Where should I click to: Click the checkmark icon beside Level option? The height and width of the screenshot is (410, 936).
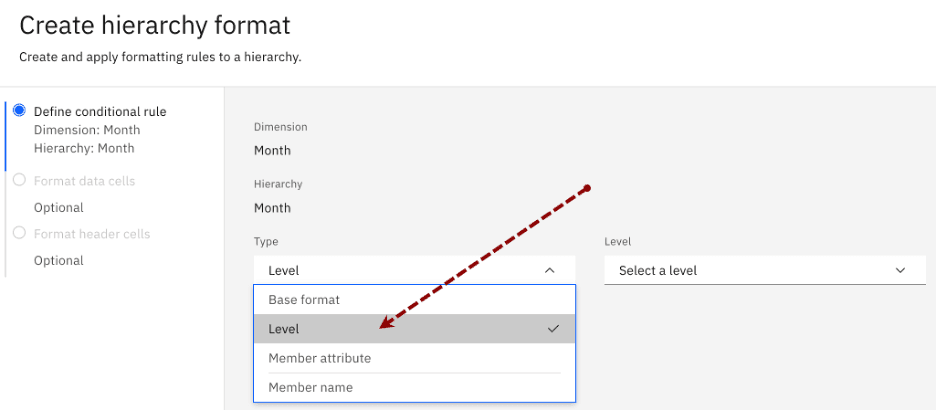click(x=553, y=329)
